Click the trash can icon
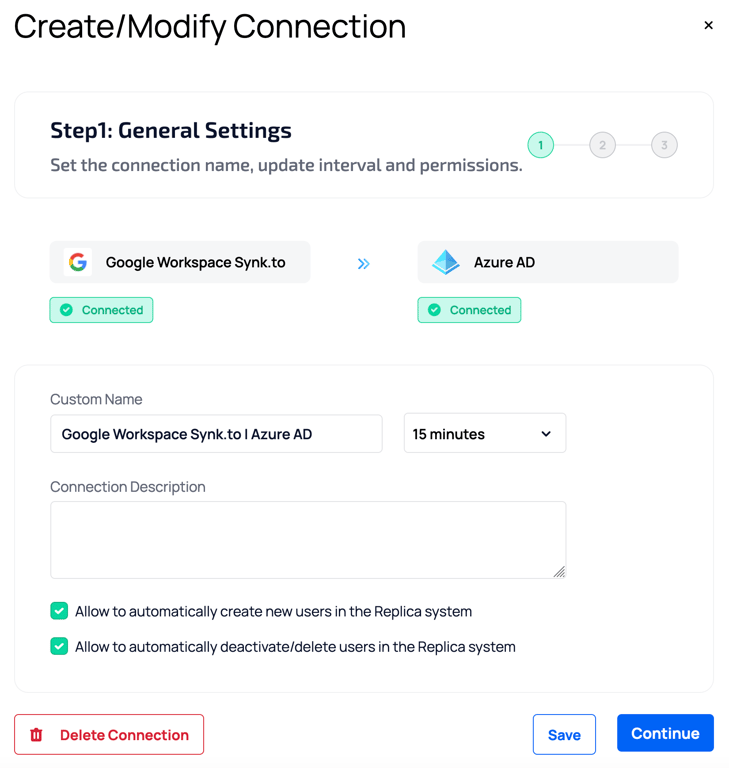The width and height of the screenshot is (729, 768). coord(37,735)
